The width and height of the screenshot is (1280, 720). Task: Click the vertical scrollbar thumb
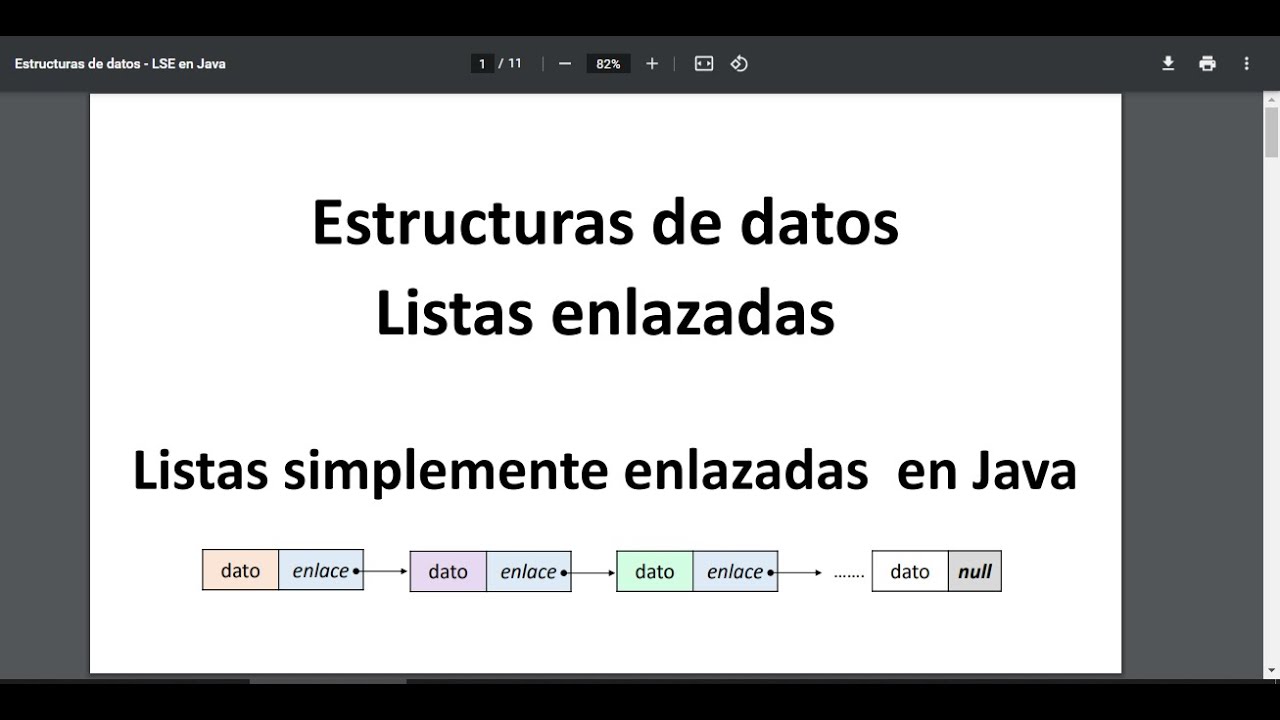pyautogui.click(x=1272, y=132)
